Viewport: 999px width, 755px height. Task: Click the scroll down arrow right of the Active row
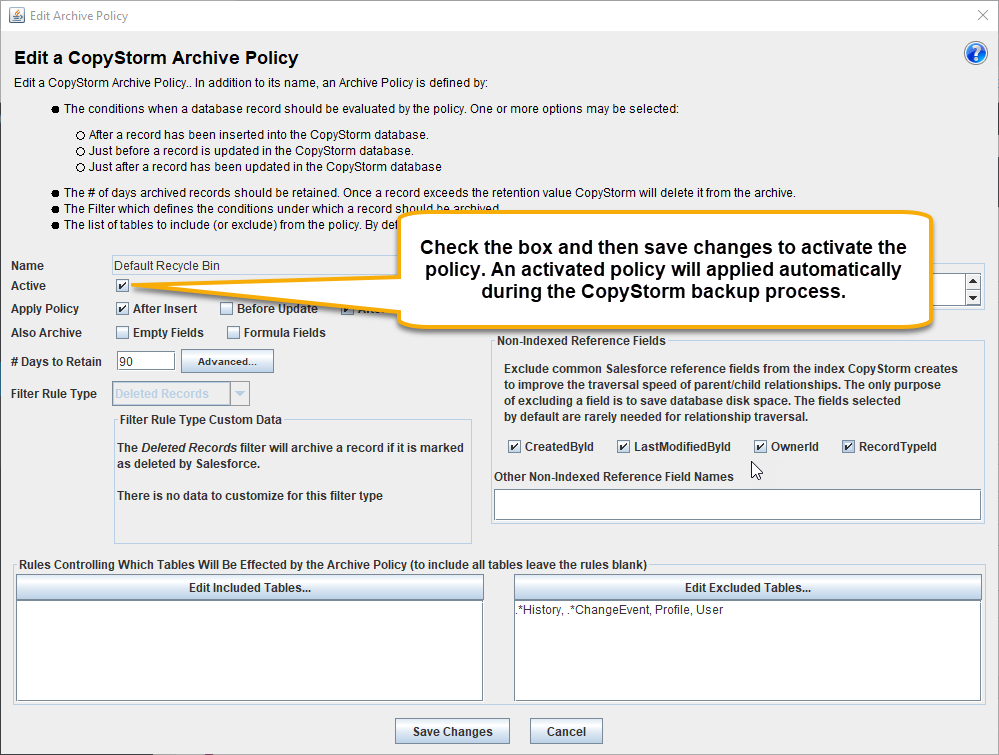(x=973, y=297)
